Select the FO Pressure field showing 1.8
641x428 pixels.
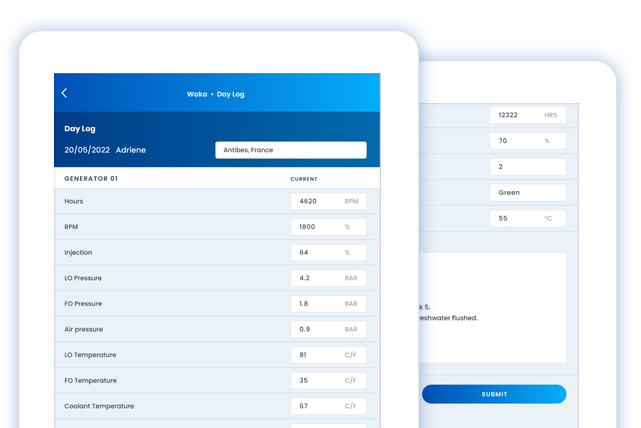click(328, 304)
